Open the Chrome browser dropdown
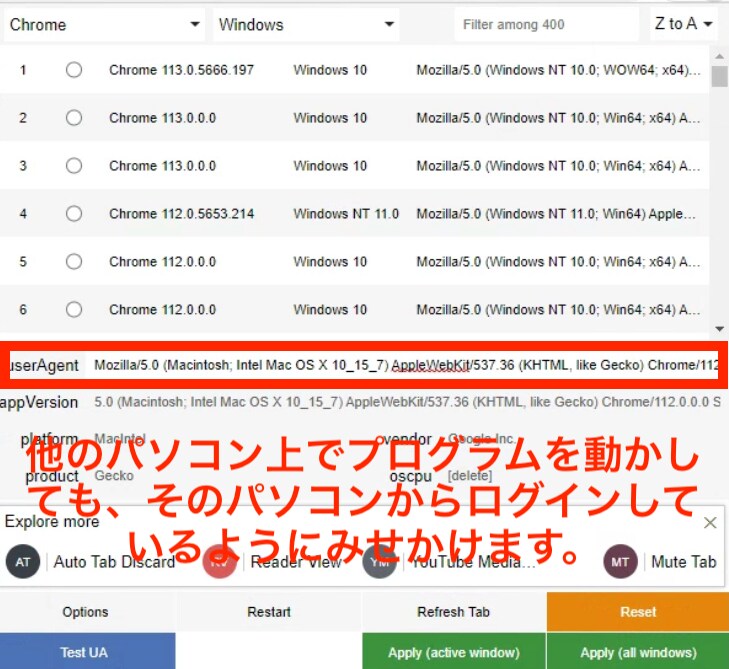 point(104,25)
